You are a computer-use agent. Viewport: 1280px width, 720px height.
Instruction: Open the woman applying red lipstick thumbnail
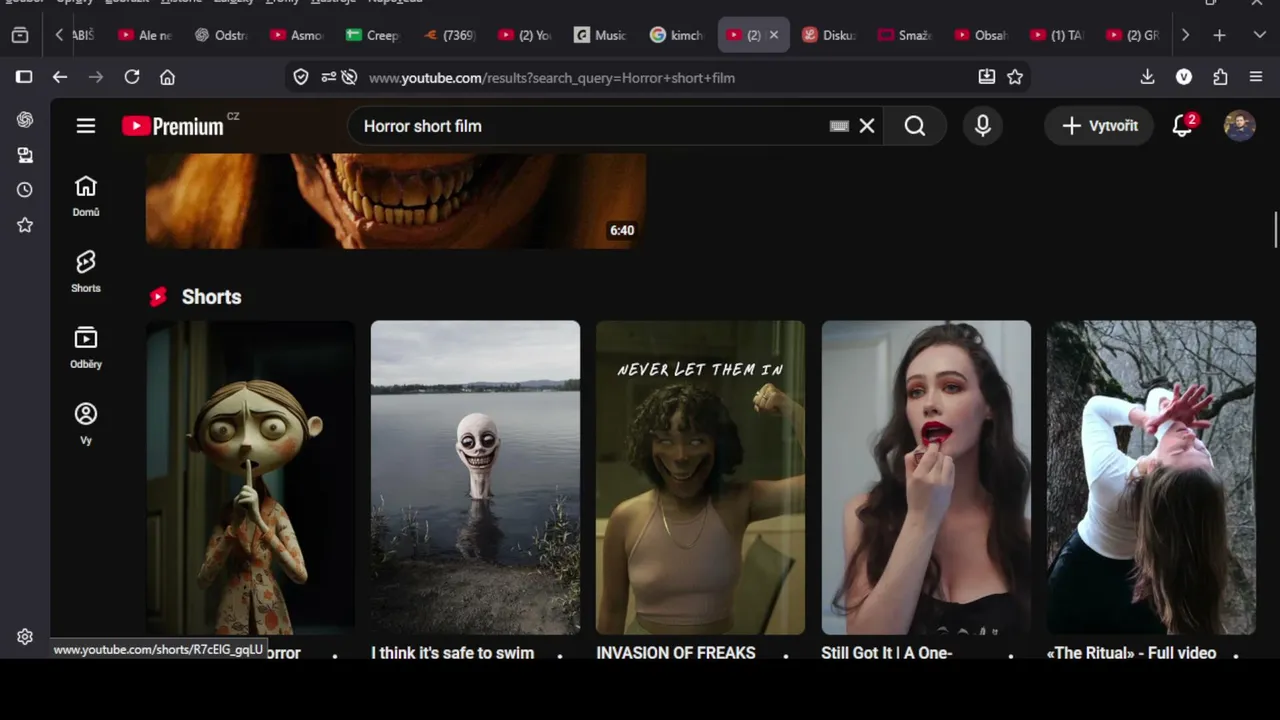pyautogui.click(x=926, y=478)
